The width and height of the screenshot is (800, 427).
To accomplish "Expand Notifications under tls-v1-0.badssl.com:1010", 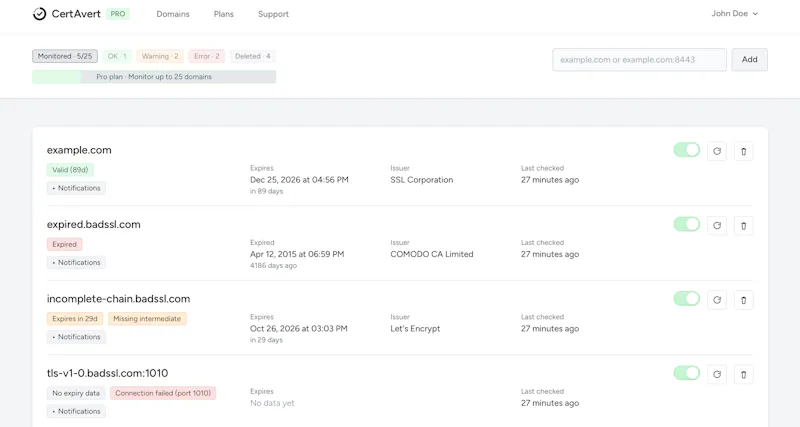I will point(77,412).
